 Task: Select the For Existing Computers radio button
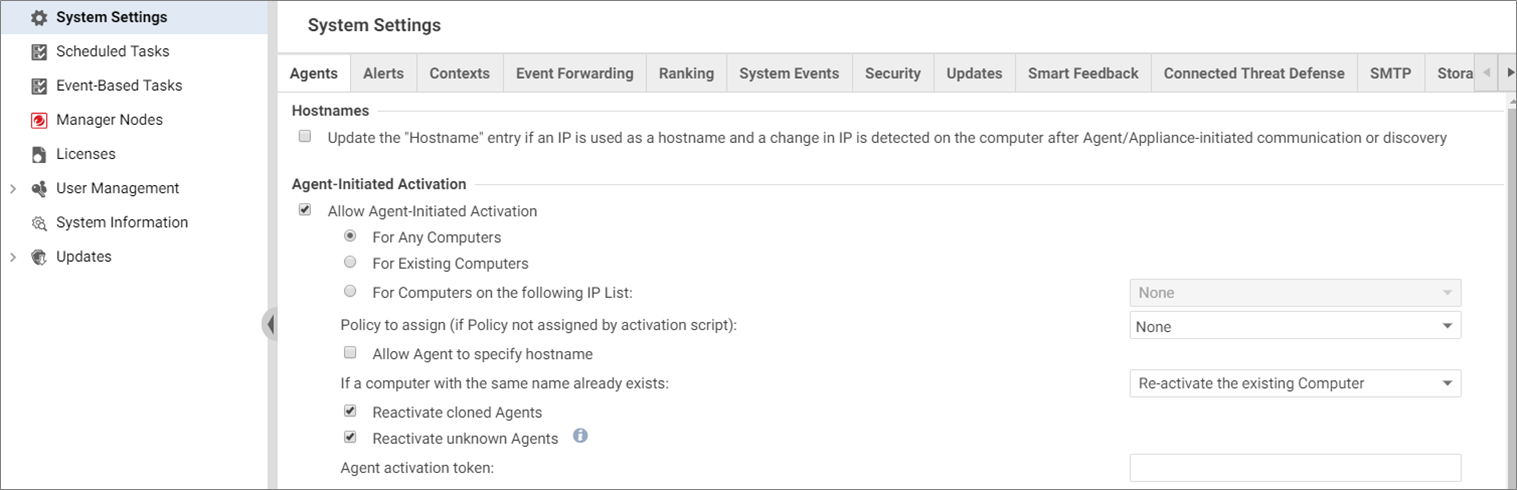tap(350, 263)
